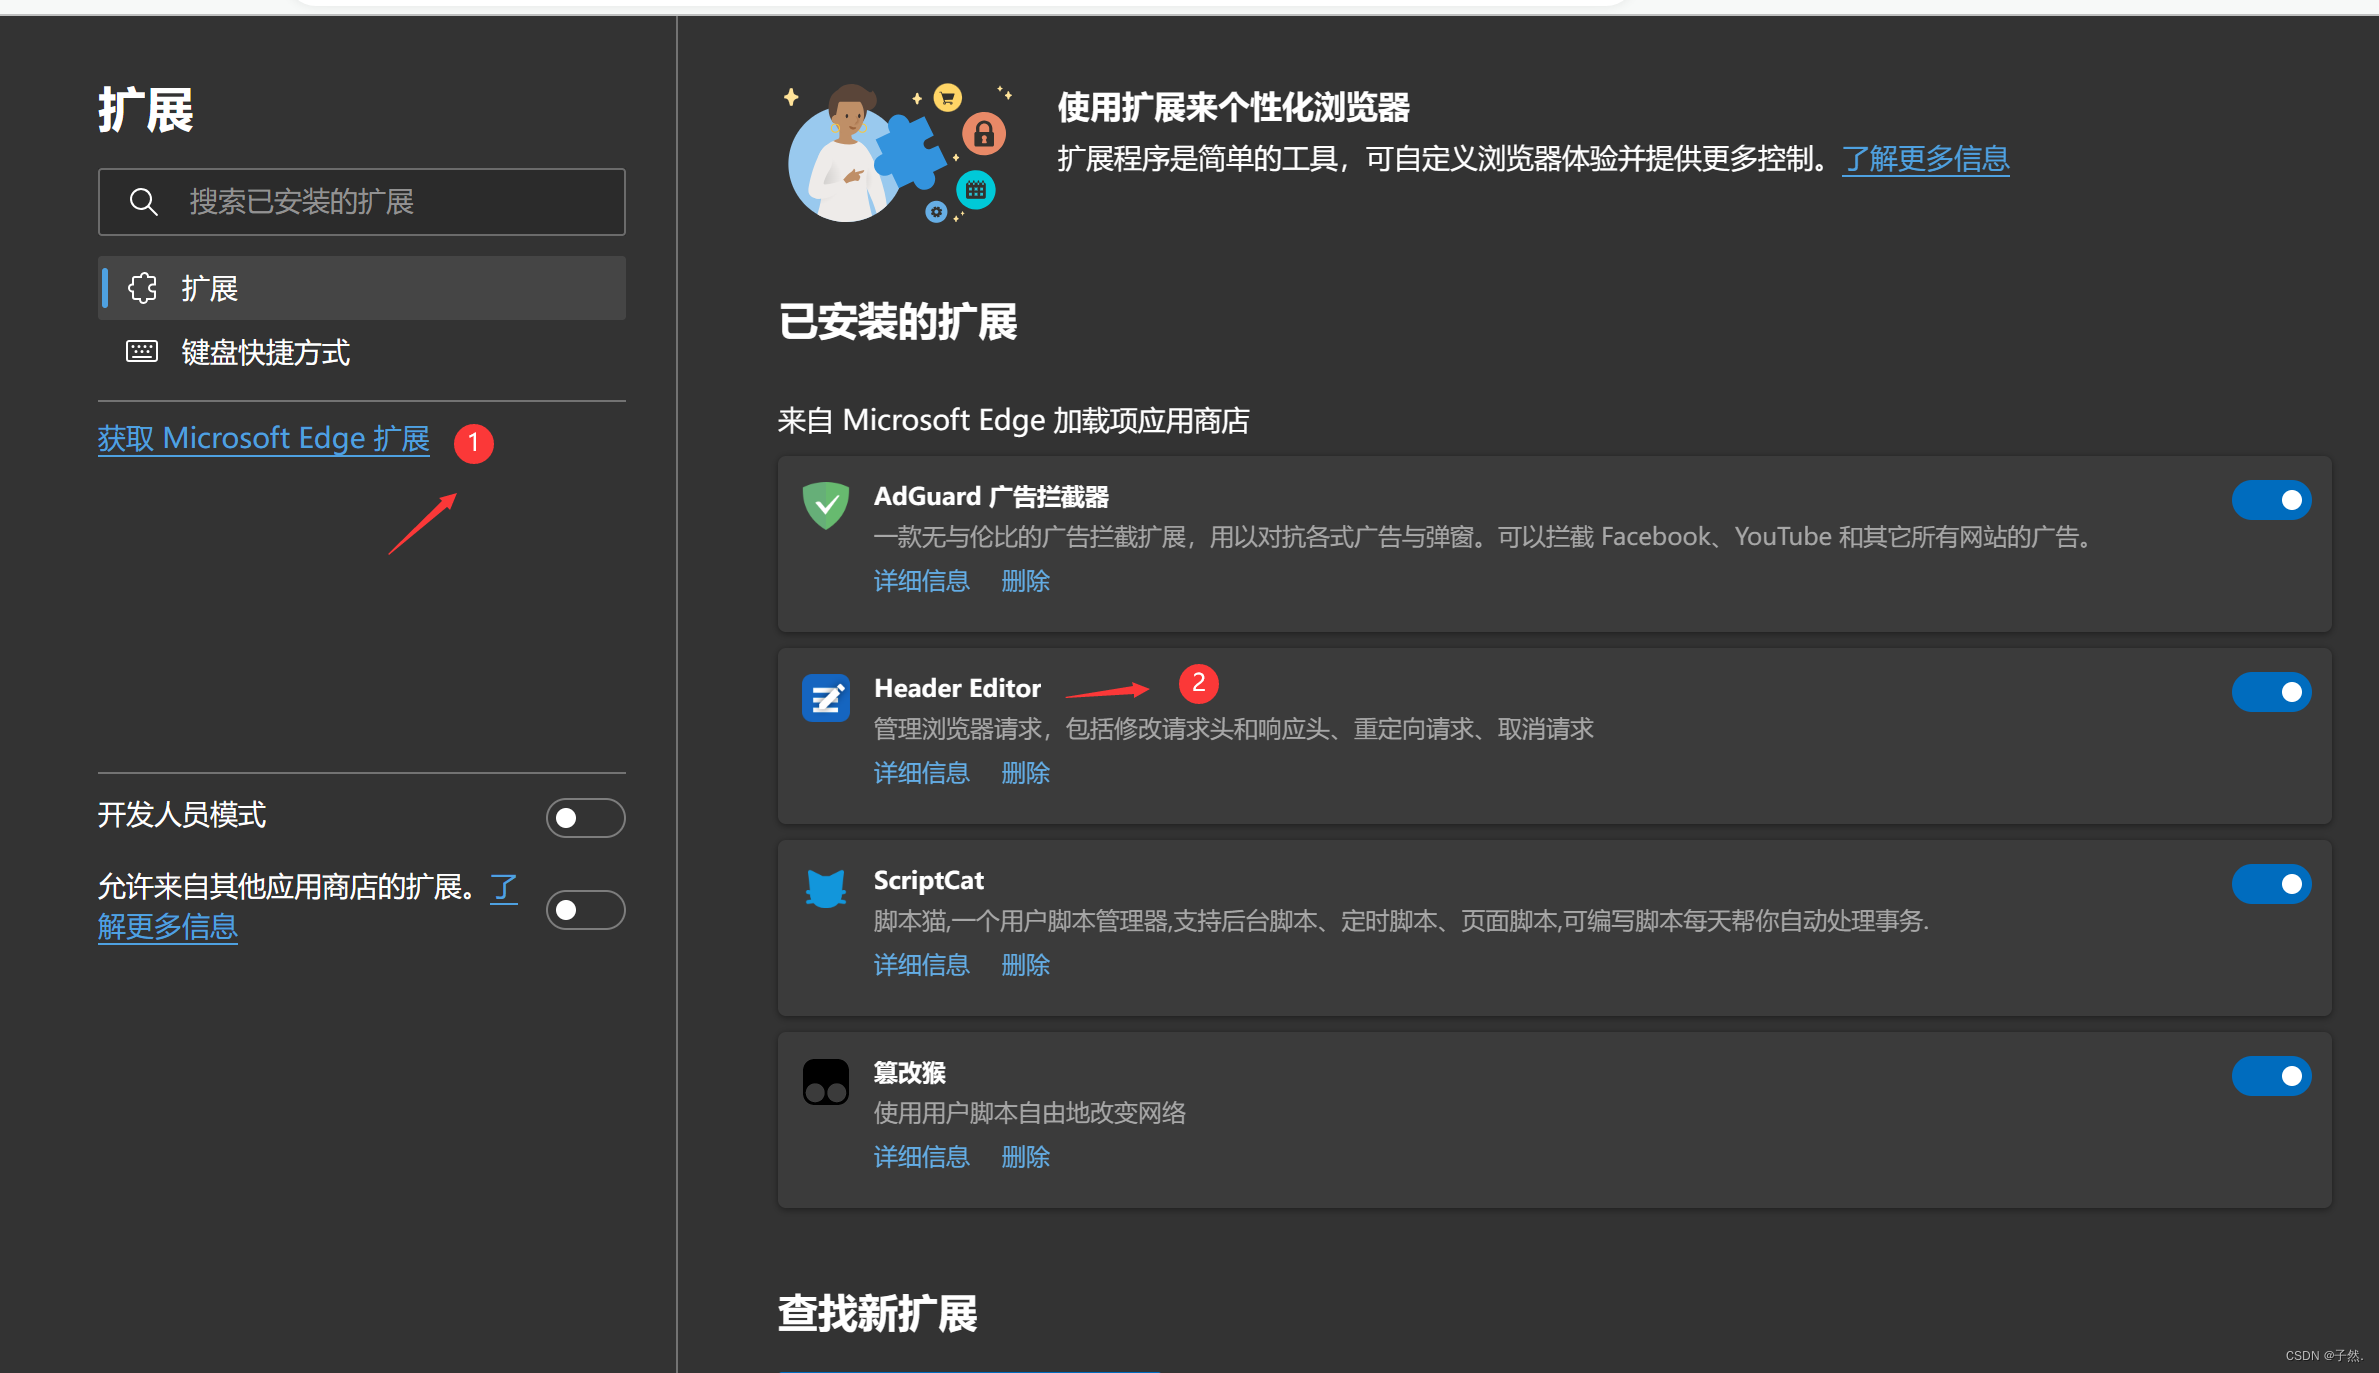Viewport: 2379px width, 1373px height.
Task: Disable the ScriptCat extension toggle
Action: point(2271,884)
